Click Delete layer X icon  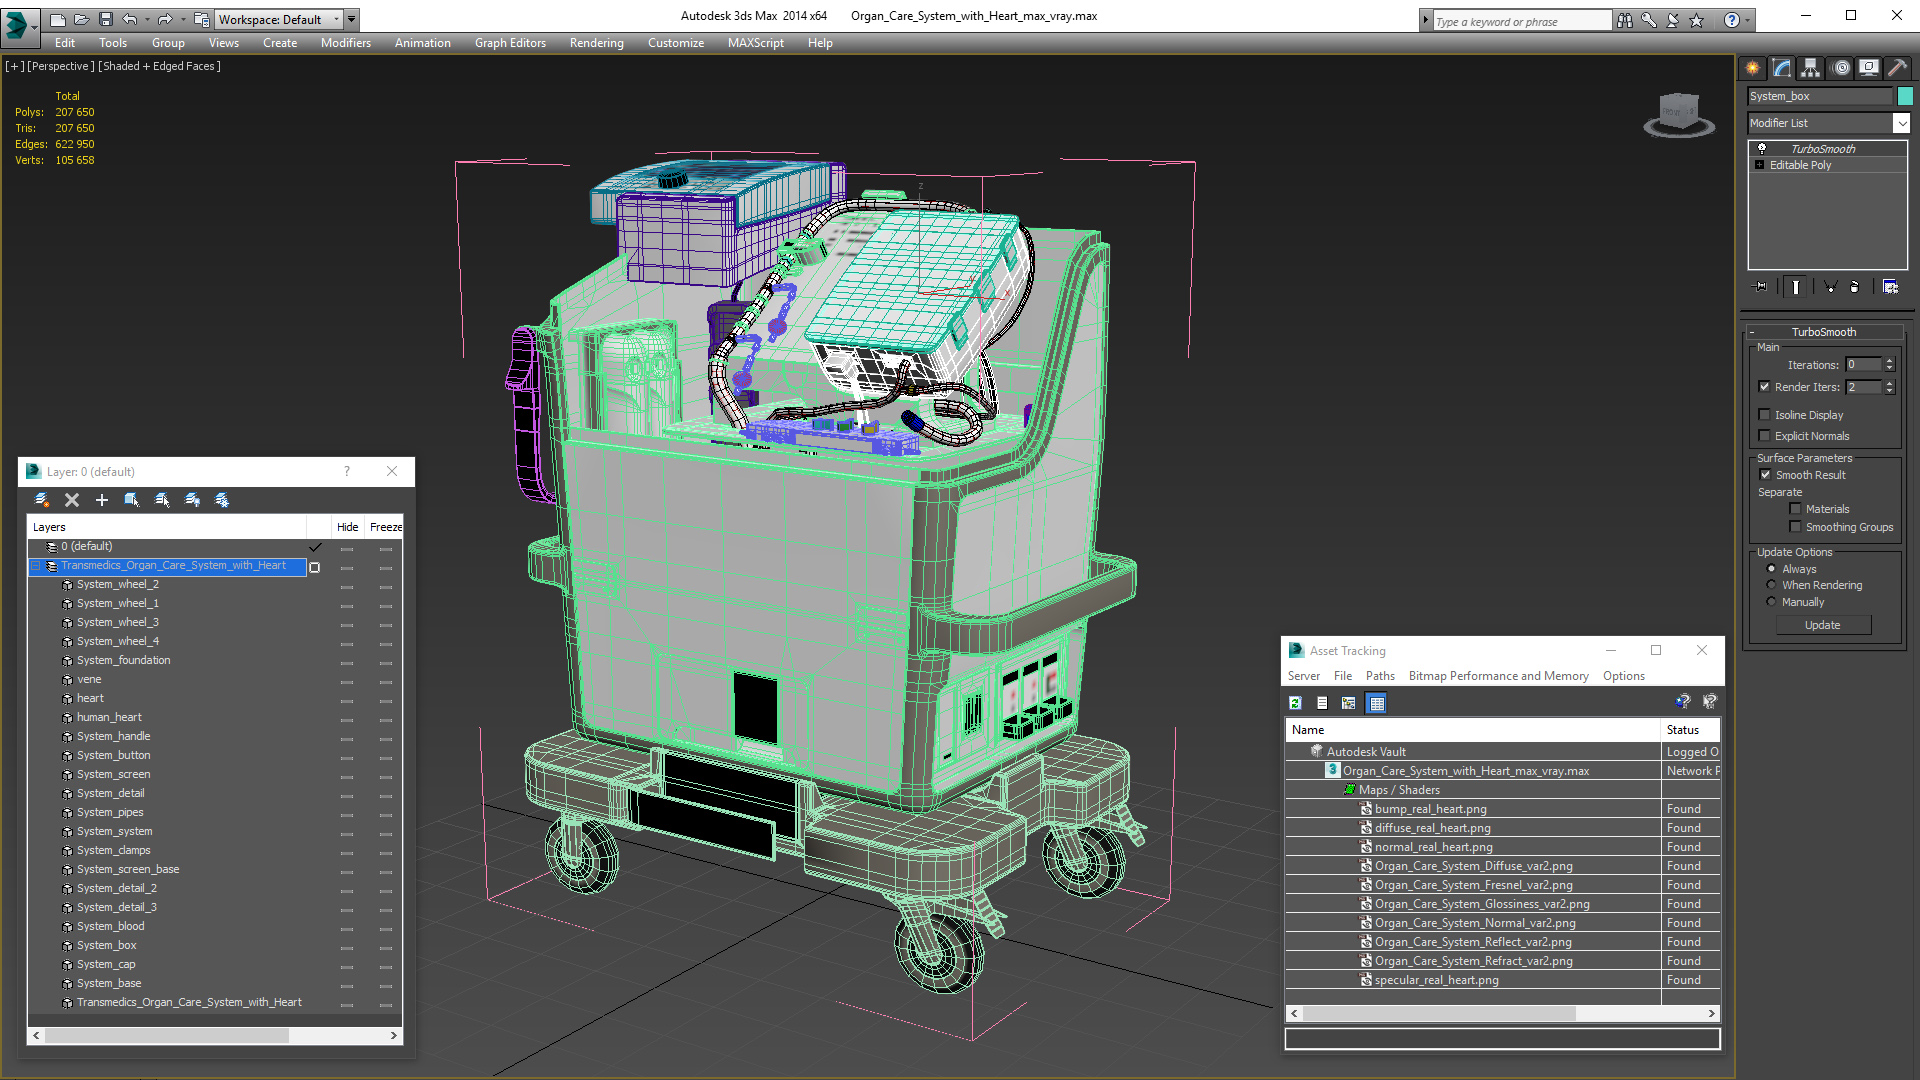pyautogui.click(x=72, y=500)
